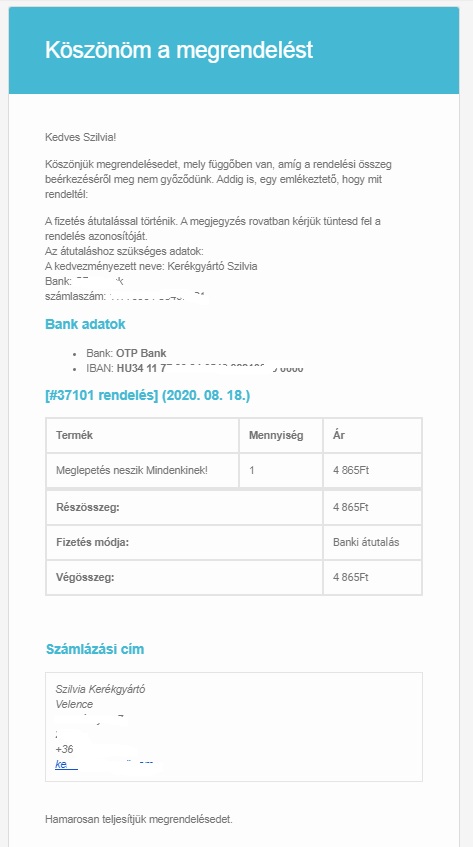This screenshot has height=847, width=473.
Task: Click the Ár column header
Action: click(x=339, y=435)
